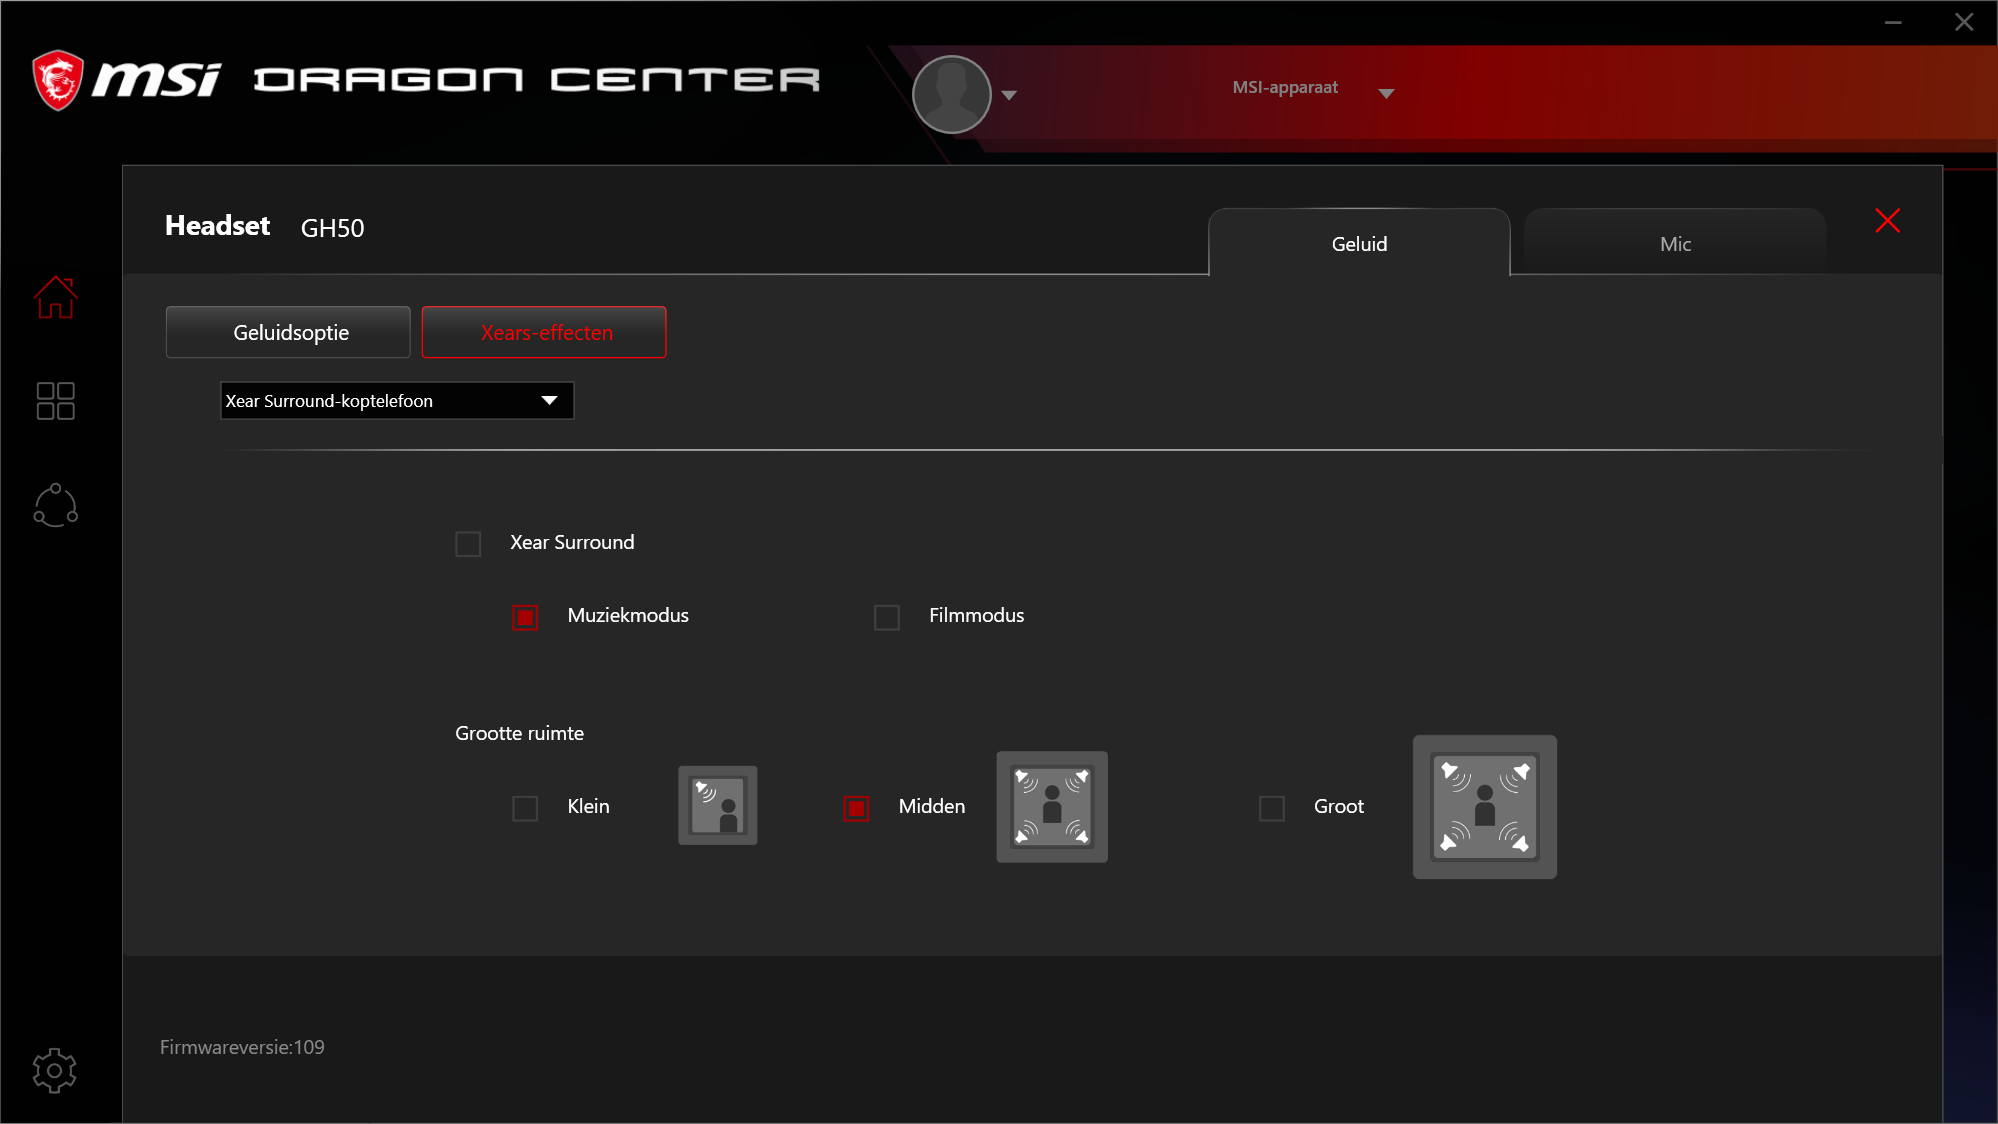Close the Dragon Center window
This screenshot has width=1998, height=1124.
point(1964,22)
